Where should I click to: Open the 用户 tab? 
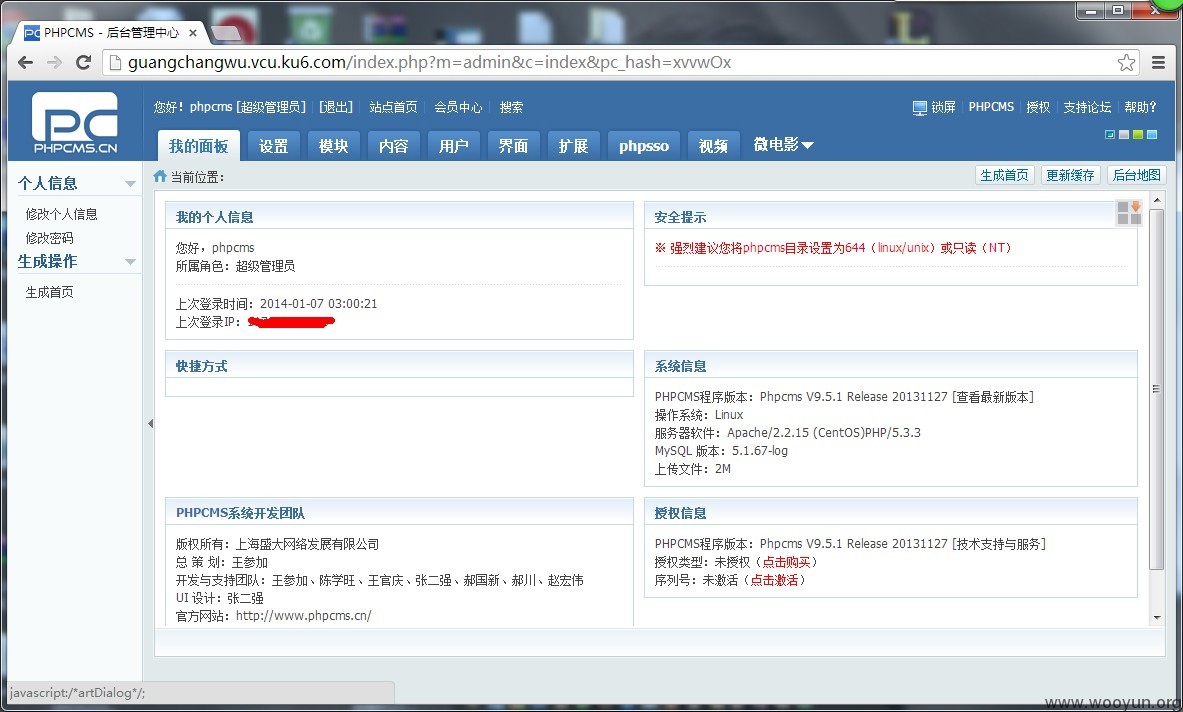point(453,146)
